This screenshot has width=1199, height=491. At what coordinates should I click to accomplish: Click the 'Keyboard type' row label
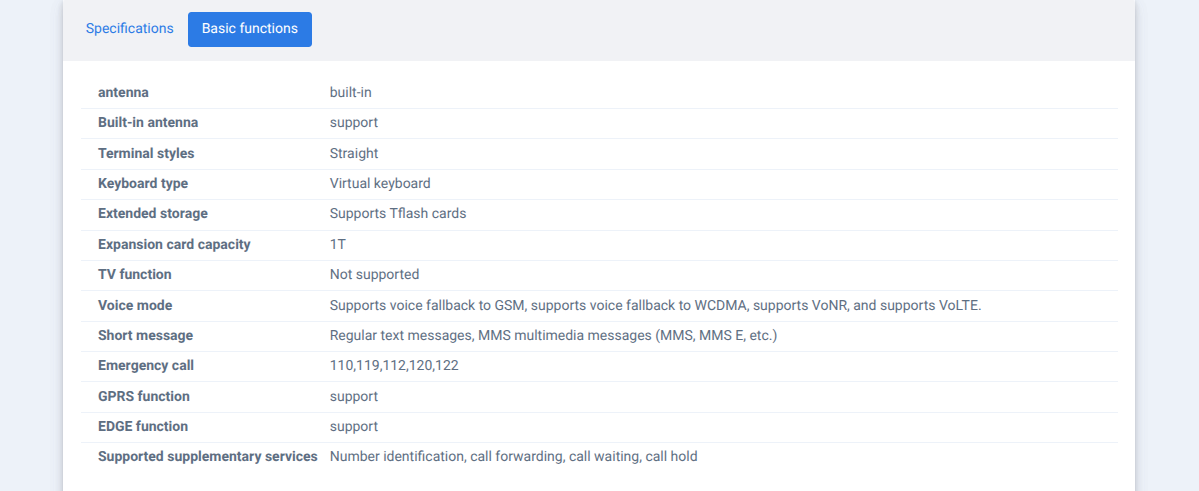tap(143, 184)
